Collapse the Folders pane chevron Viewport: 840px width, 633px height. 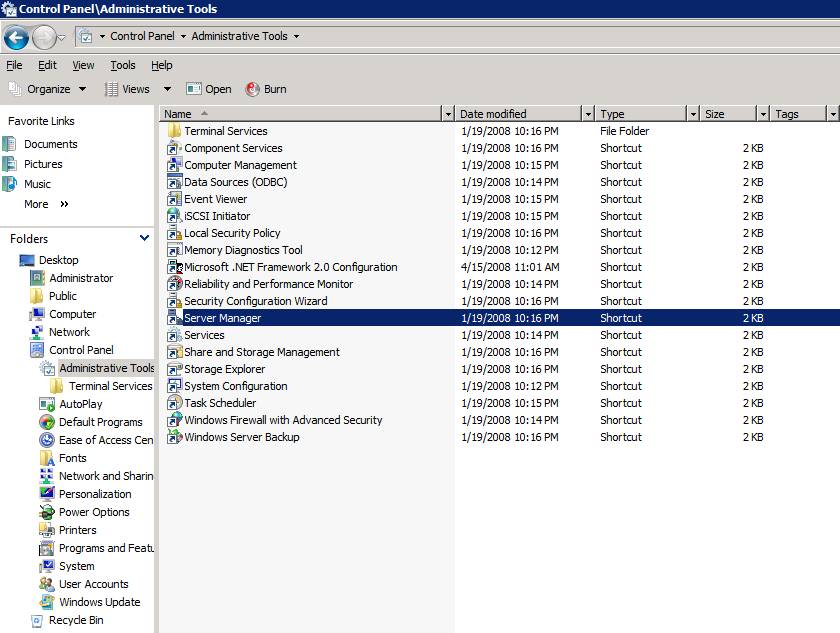click(x=144, y=238)
